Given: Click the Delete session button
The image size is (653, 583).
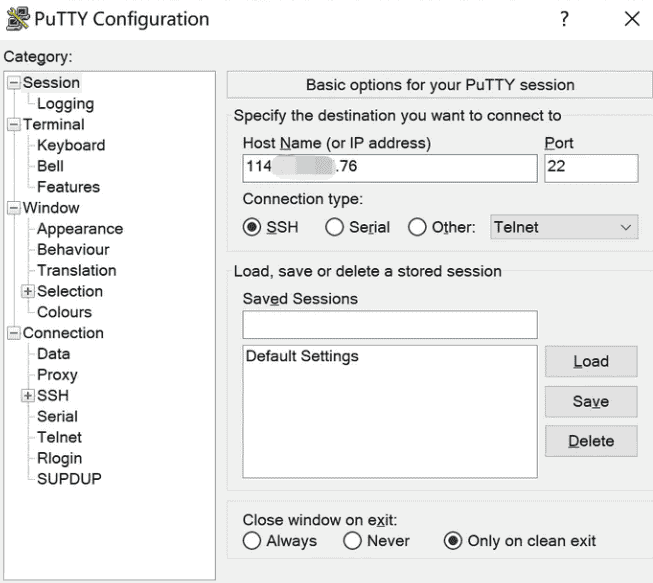Looking at the screenshot, I should (590, 441).
